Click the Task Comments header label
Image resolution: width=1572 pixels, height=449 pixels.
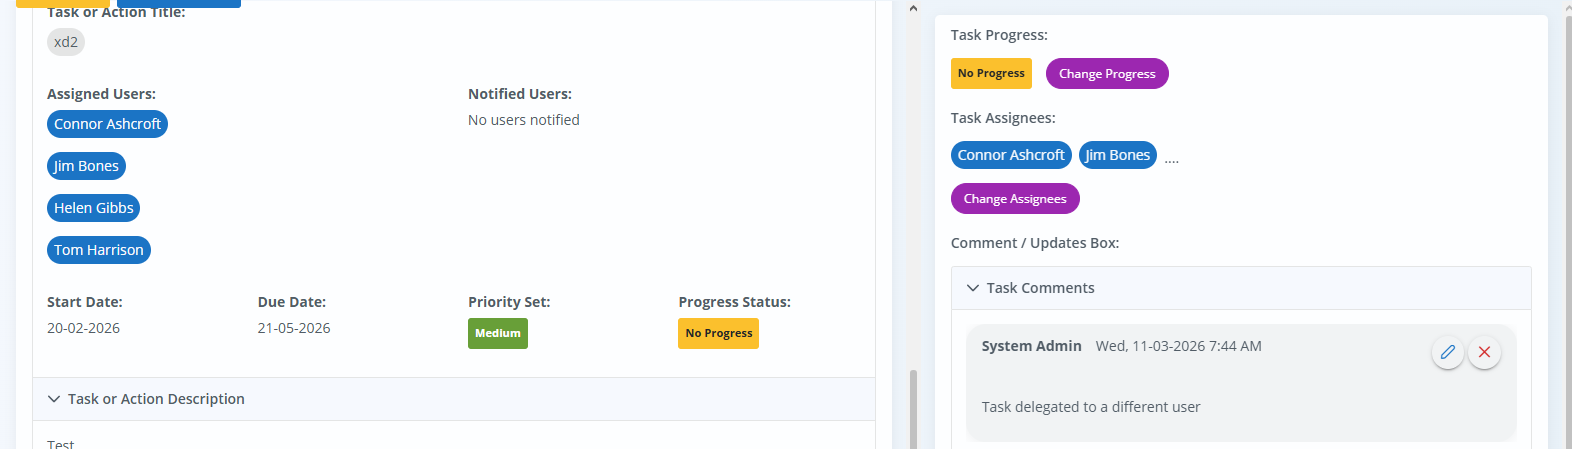(1040, 288)
